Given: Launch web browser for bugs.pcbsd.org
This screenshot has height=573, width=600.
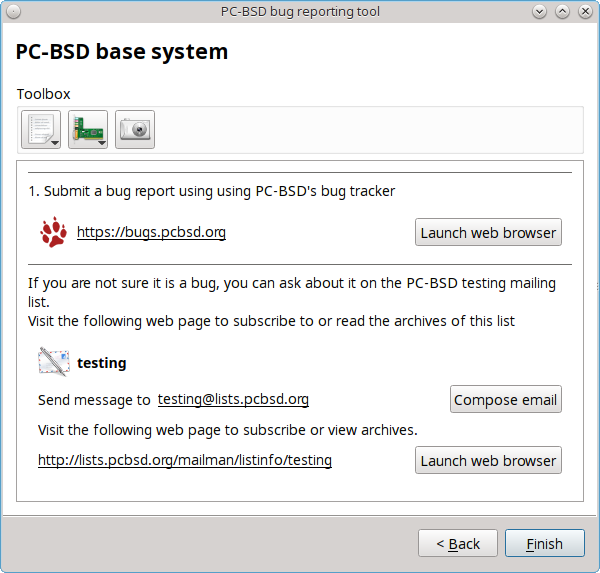Looking at the screenshot, I should [488, 232].
